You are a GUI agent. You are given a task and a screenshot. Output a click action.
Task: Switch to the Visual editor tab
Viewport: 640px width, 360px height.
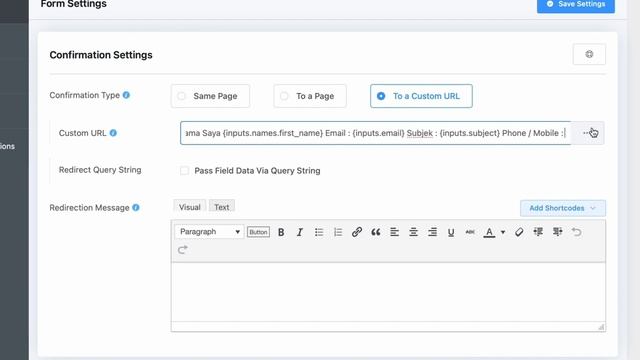coord(189,207)
